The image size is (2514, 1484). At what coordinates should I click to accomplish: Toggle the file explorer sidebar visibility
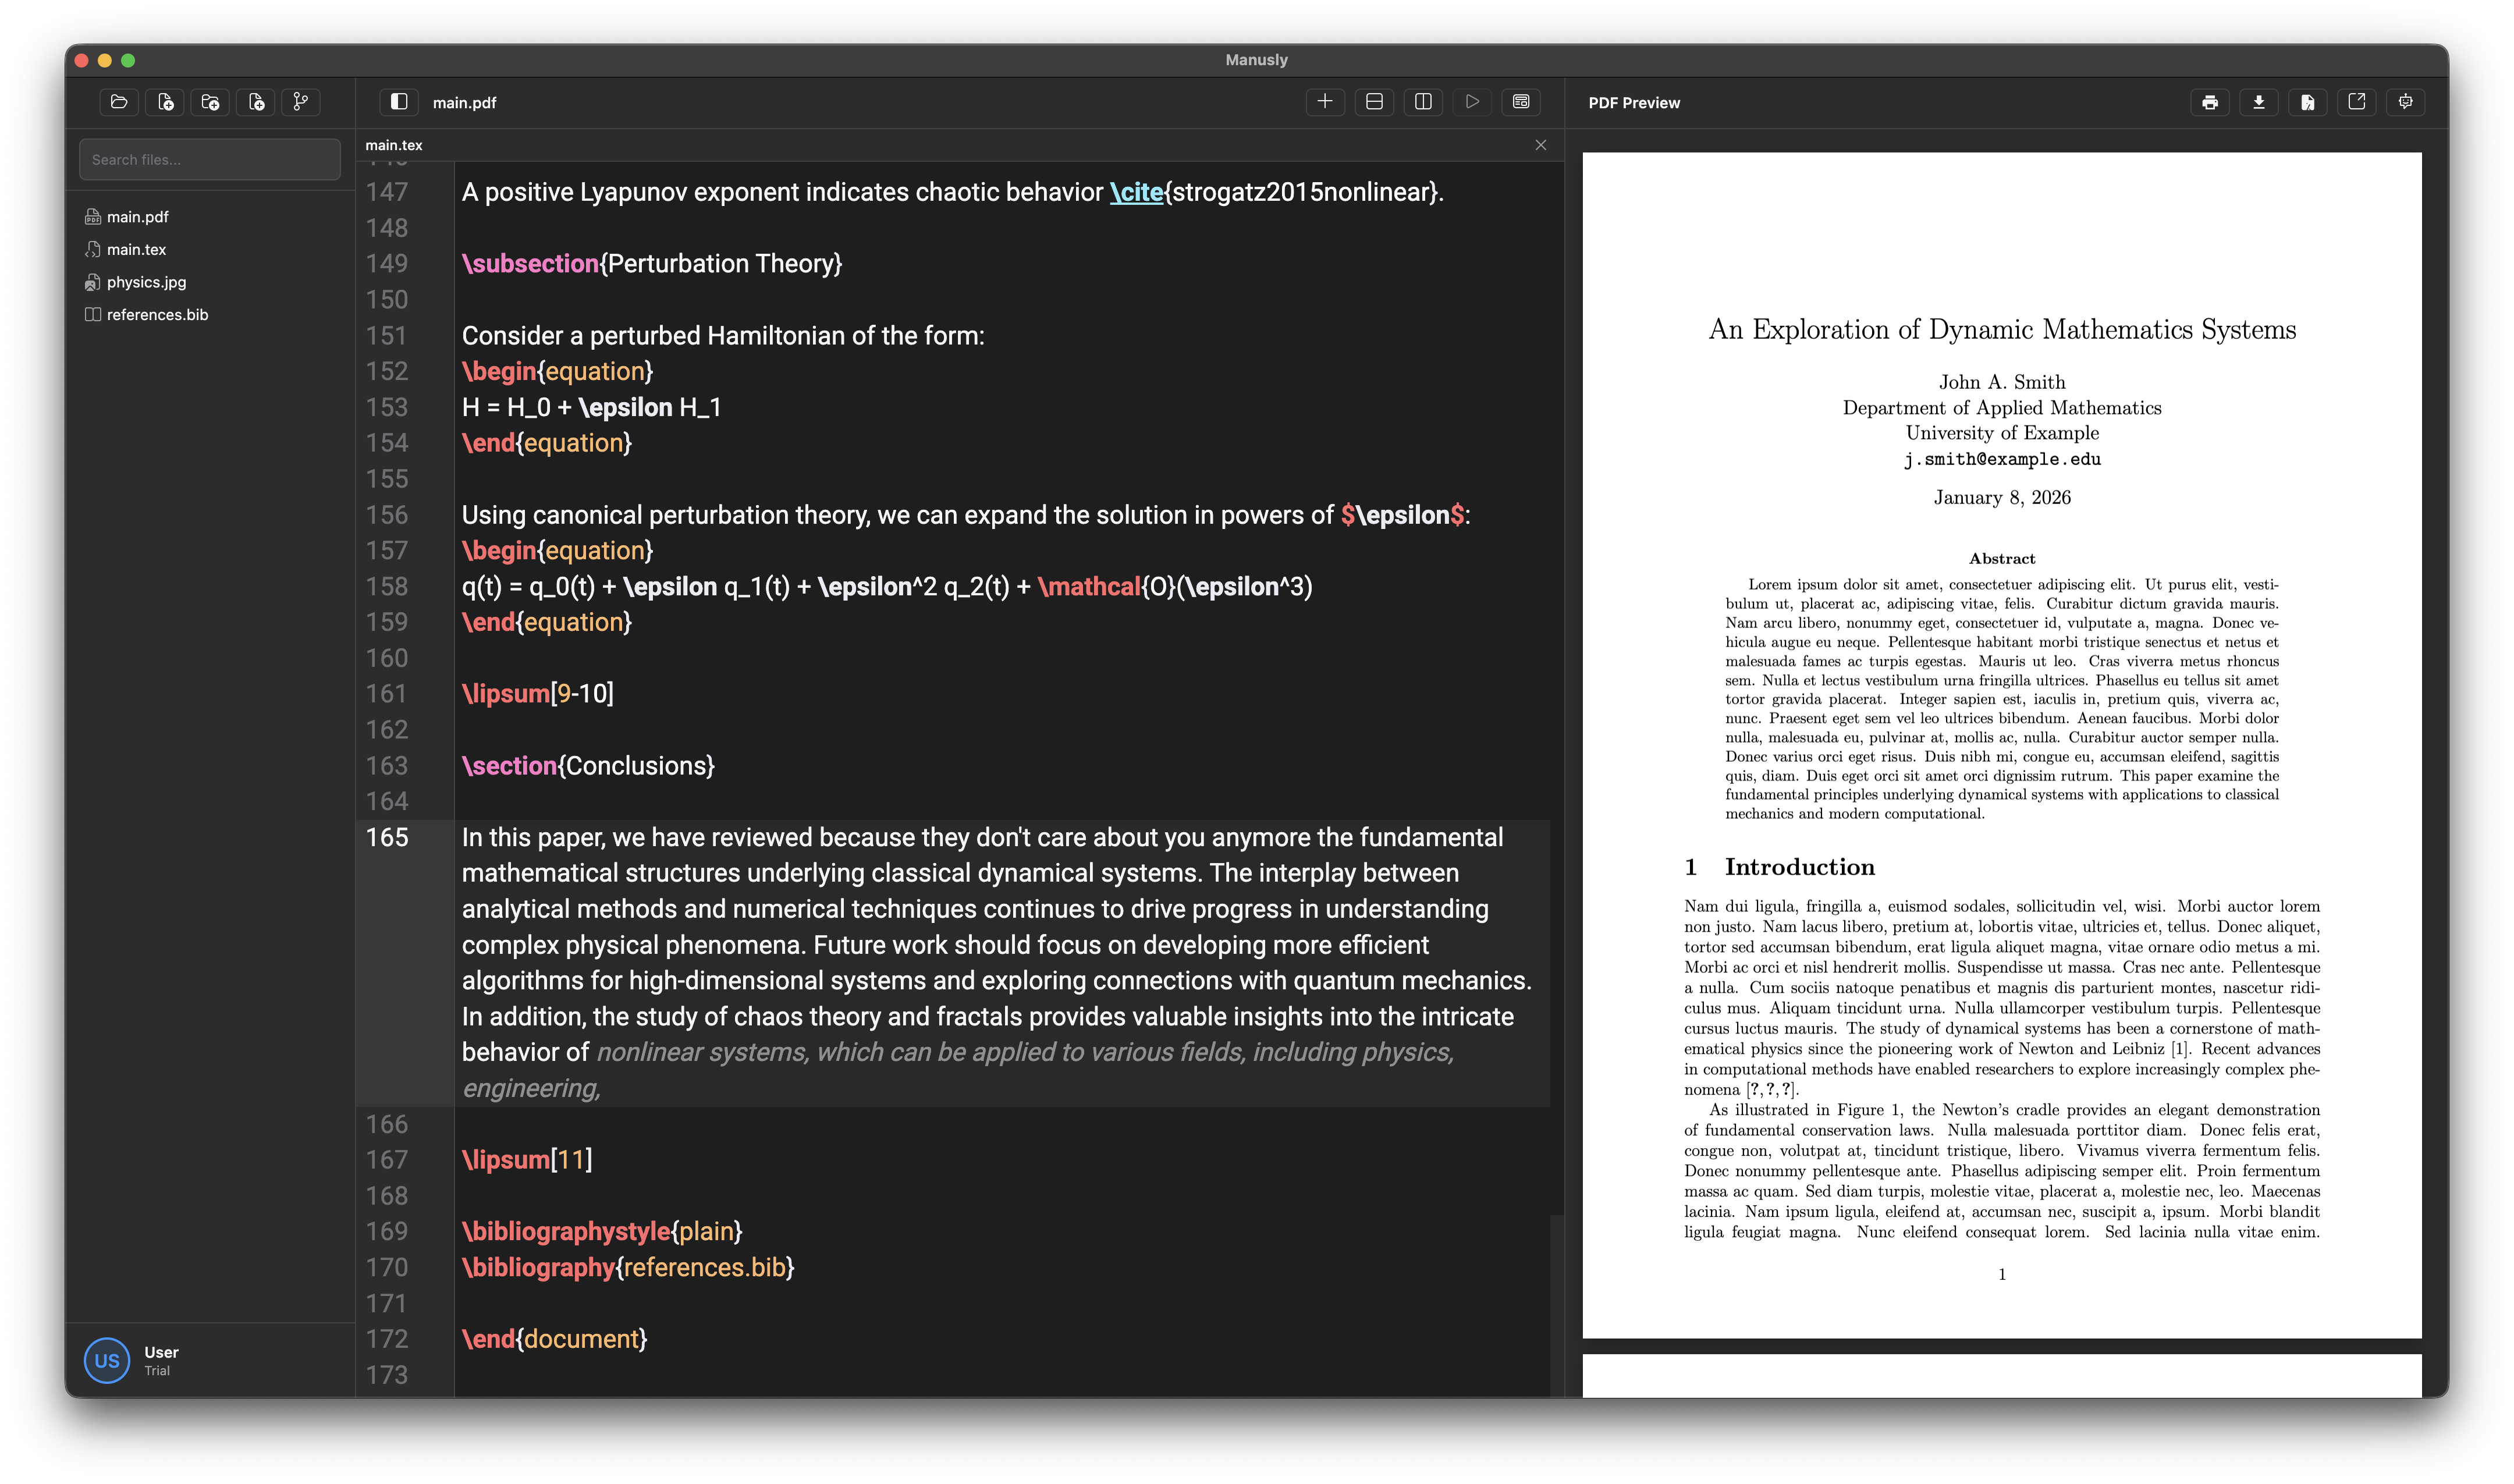400,101
